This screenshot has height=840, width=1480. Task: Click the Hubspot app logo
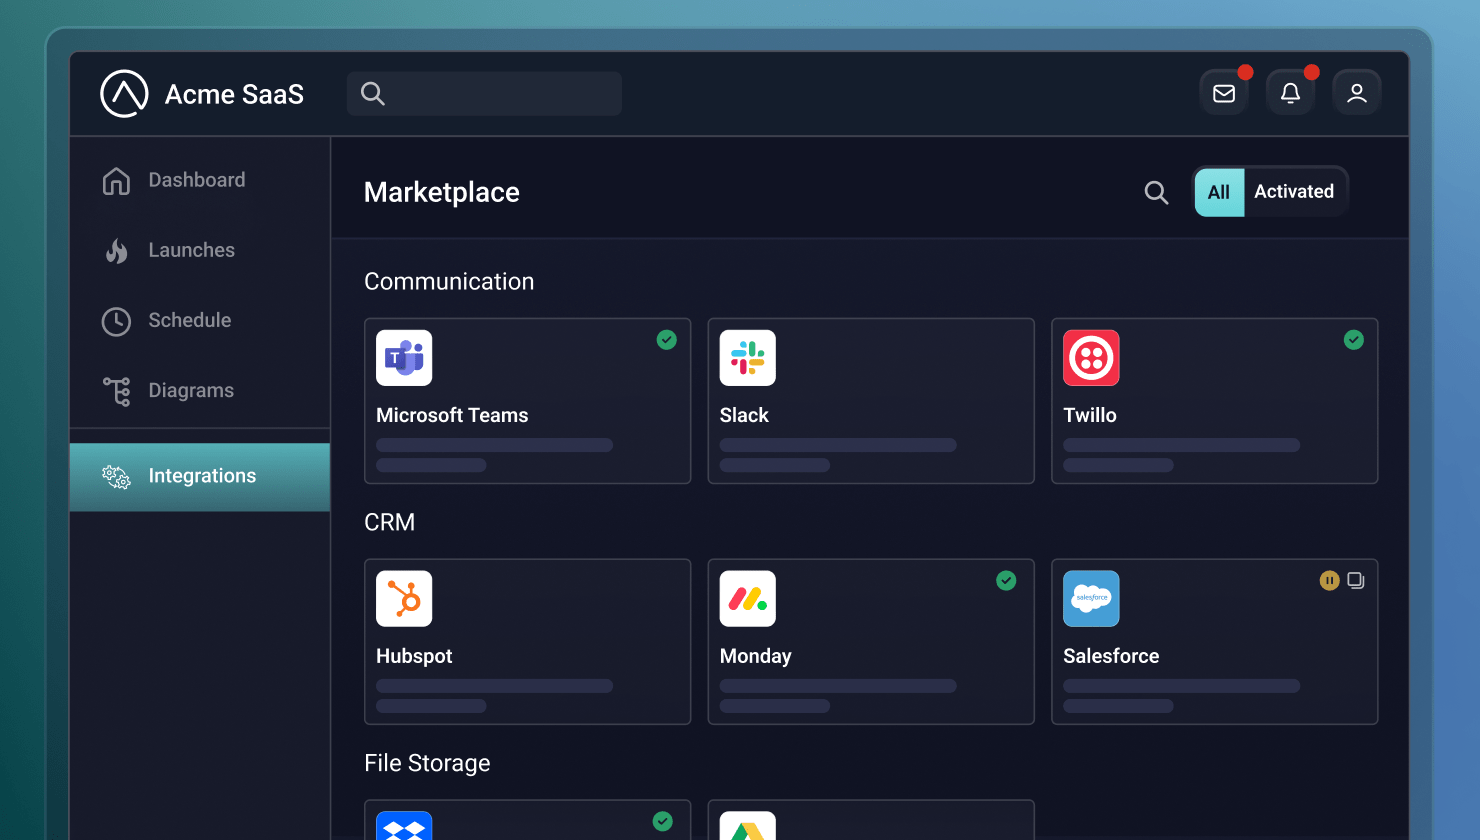[x=404, y=599]
